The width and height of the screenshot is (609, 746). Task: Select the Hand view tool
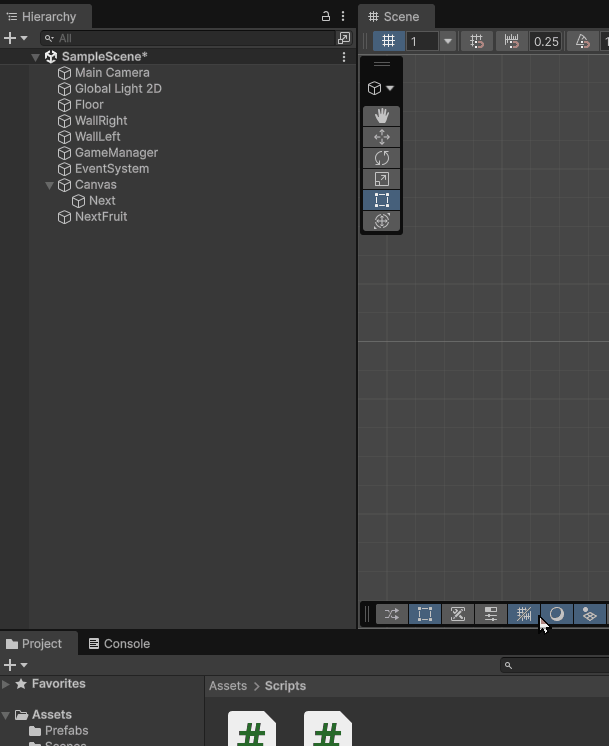point(382,116)
